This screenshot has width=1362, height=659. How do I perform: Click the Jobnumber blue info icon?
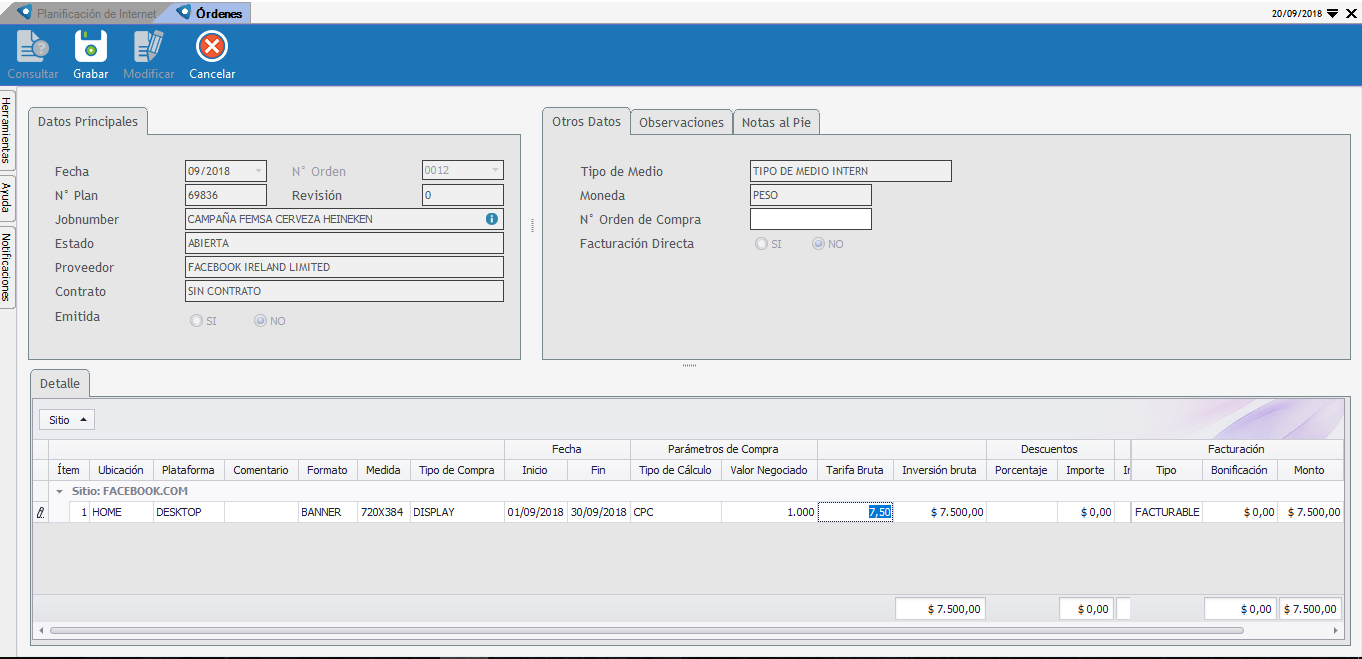(x=491, y=219)
